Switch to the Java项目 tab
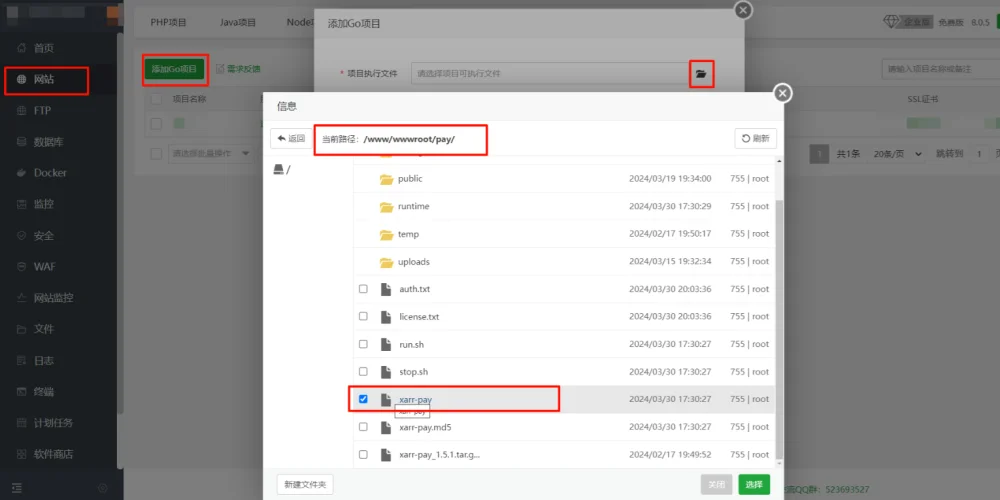 (x=237, y=21)
